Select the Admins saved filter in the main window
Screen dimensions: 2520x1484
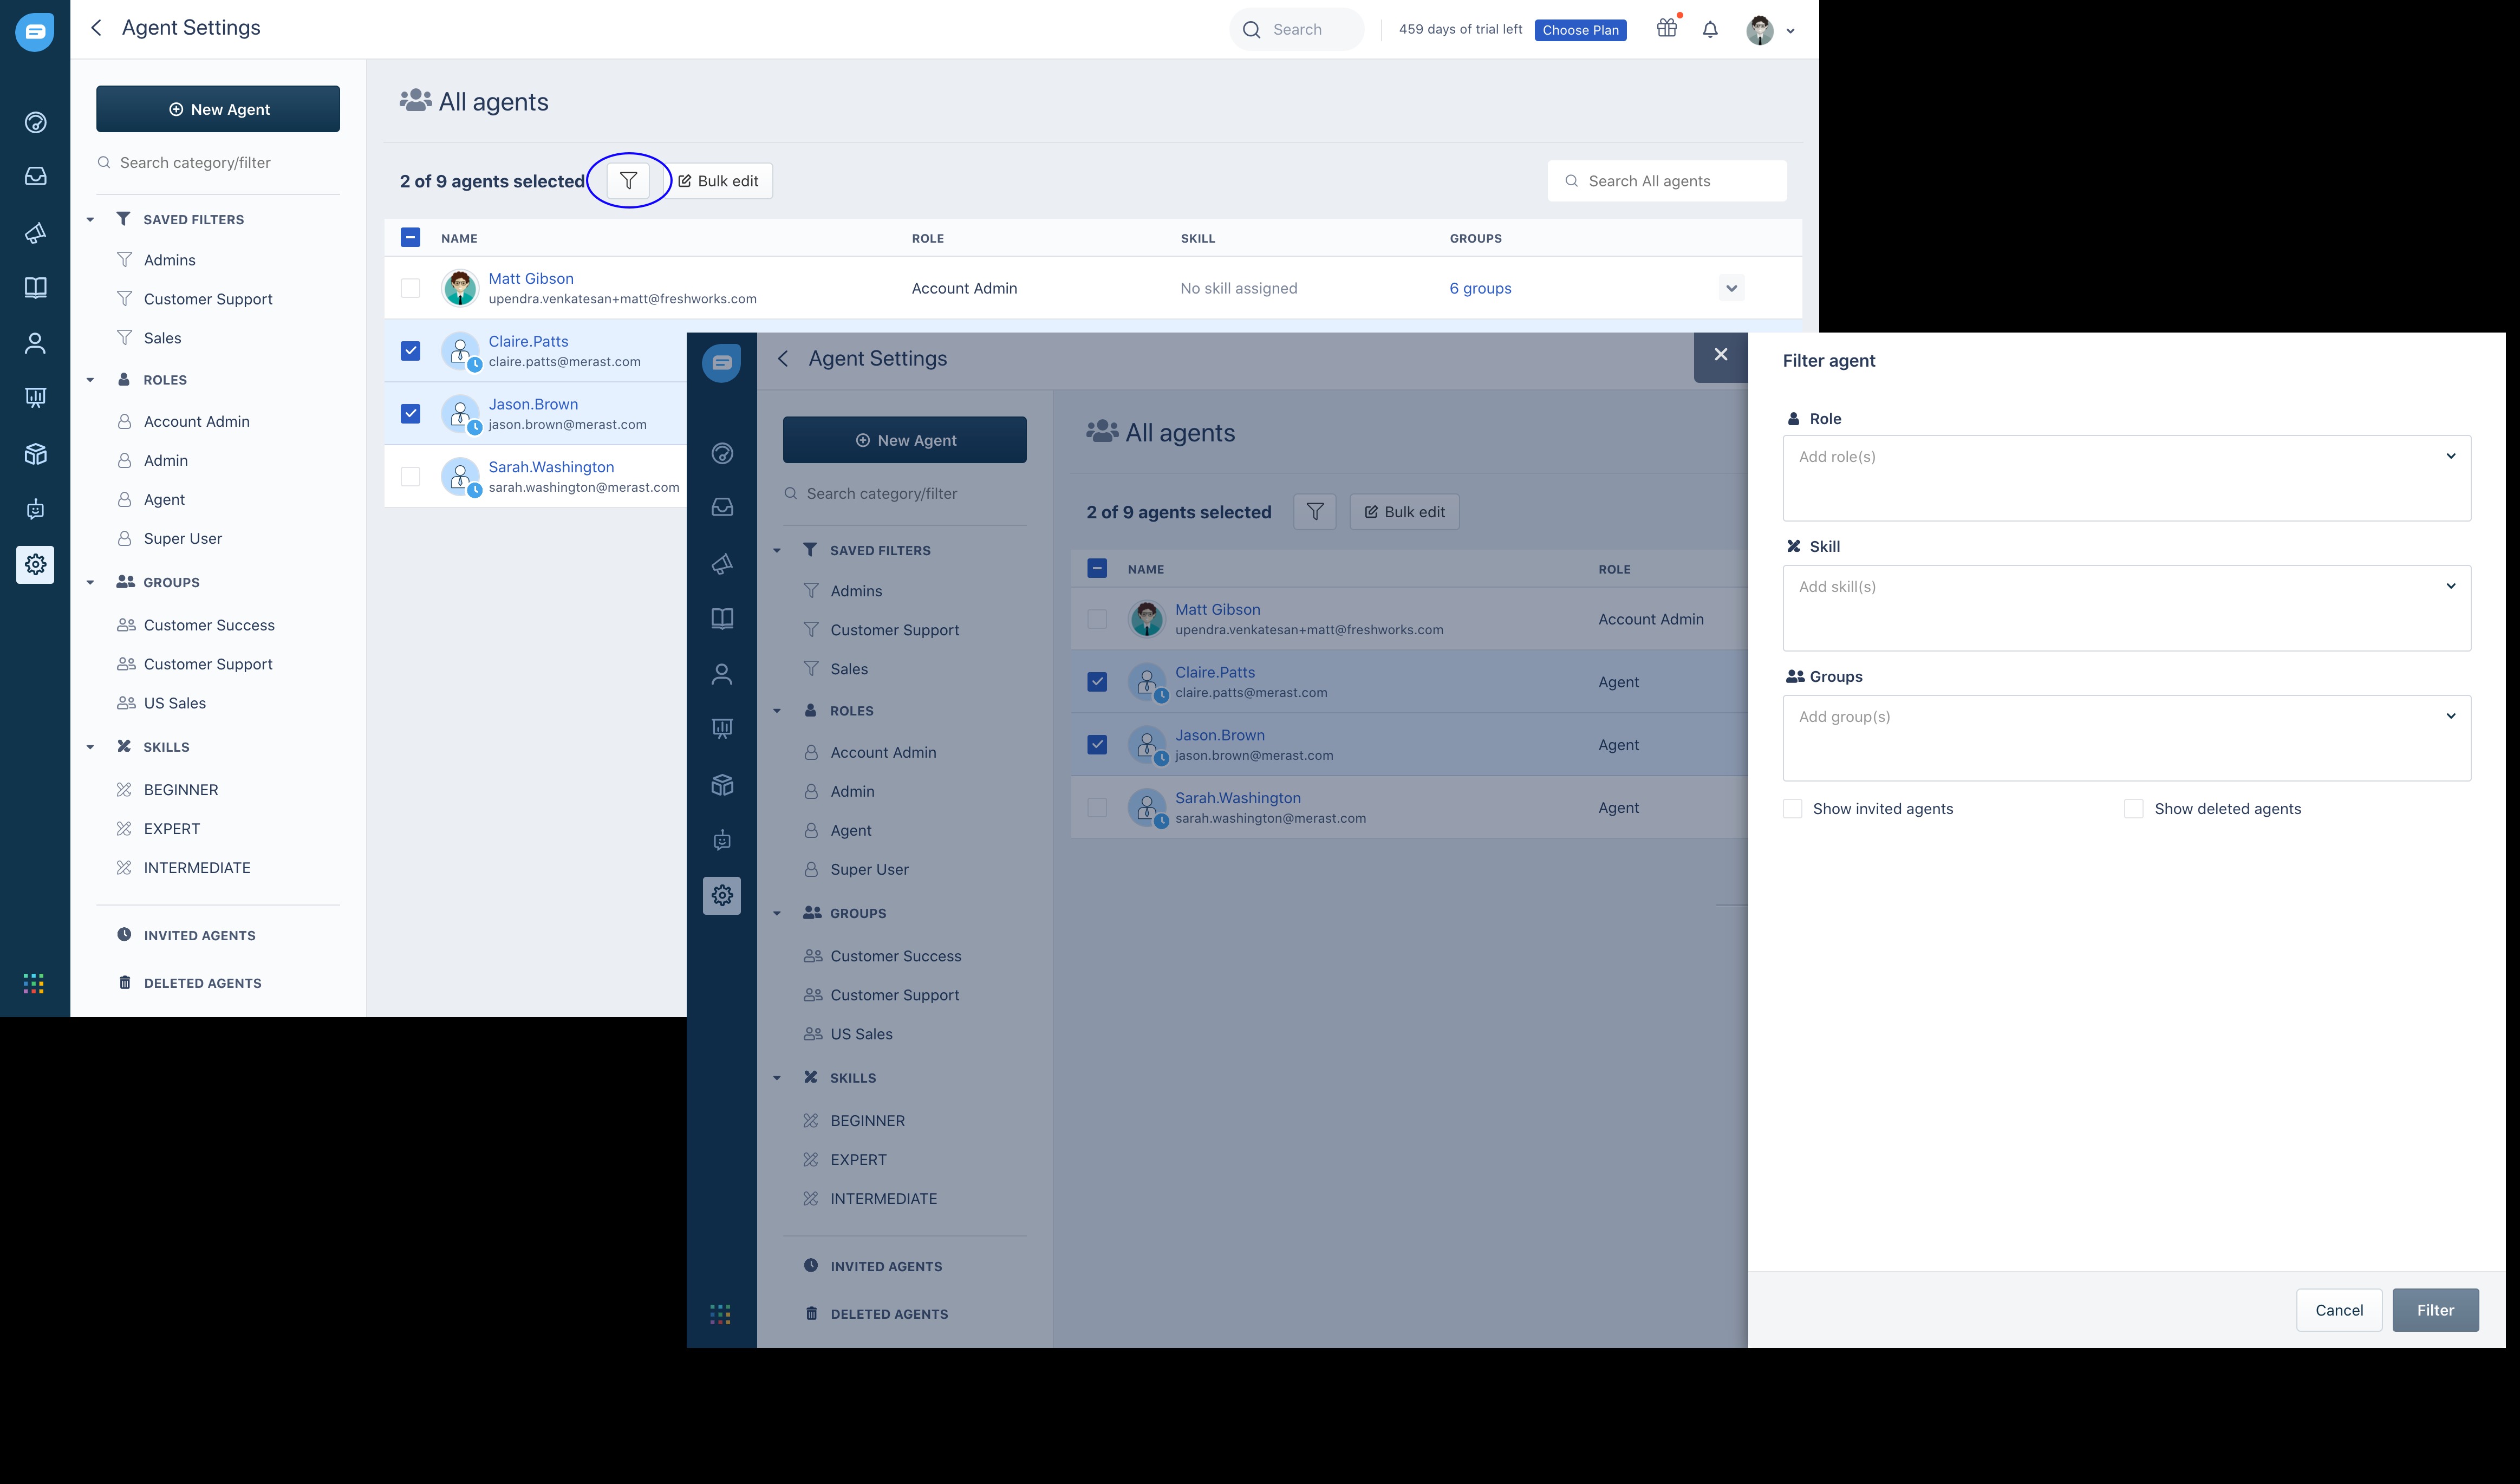tap(169, 260)
